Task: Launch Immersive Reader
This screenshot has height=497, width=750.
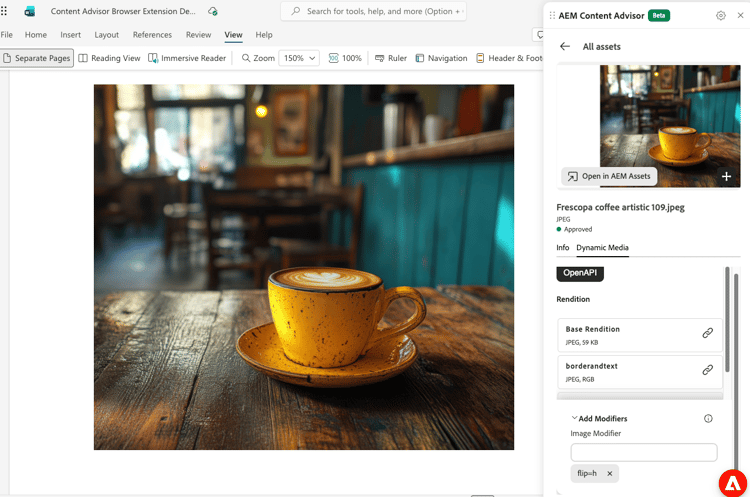Action: (x=187, y=58)
